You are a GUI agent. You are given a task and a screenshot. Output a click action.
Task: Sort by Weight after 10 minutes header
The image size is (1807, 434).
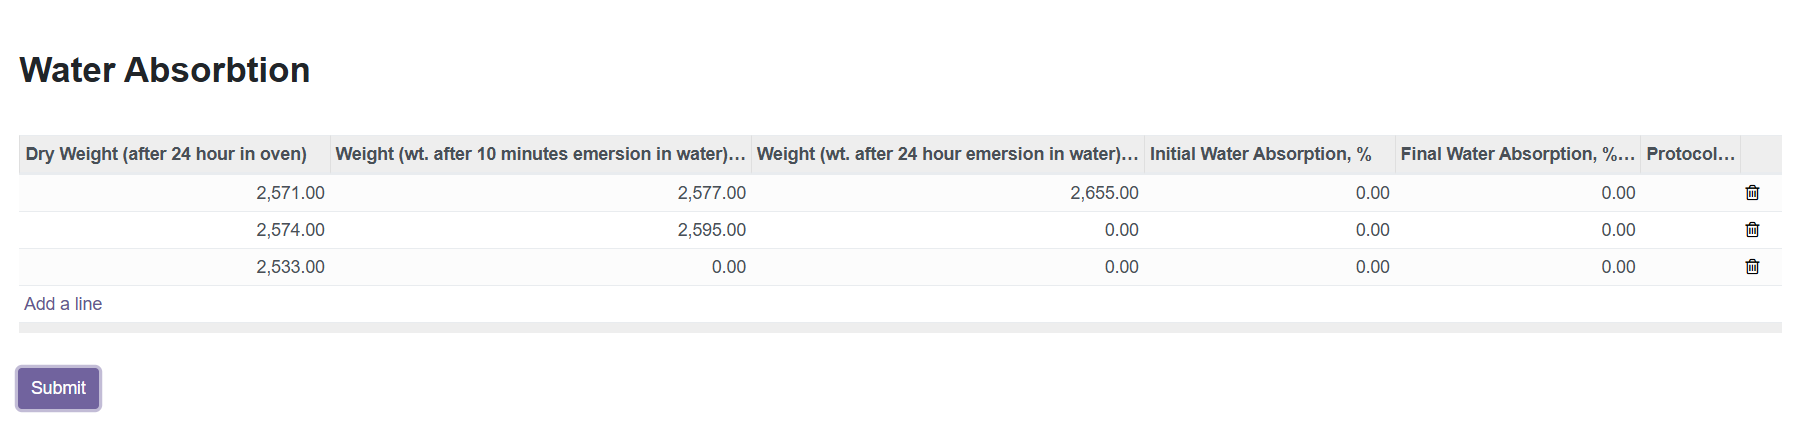(x=541, y=154)
